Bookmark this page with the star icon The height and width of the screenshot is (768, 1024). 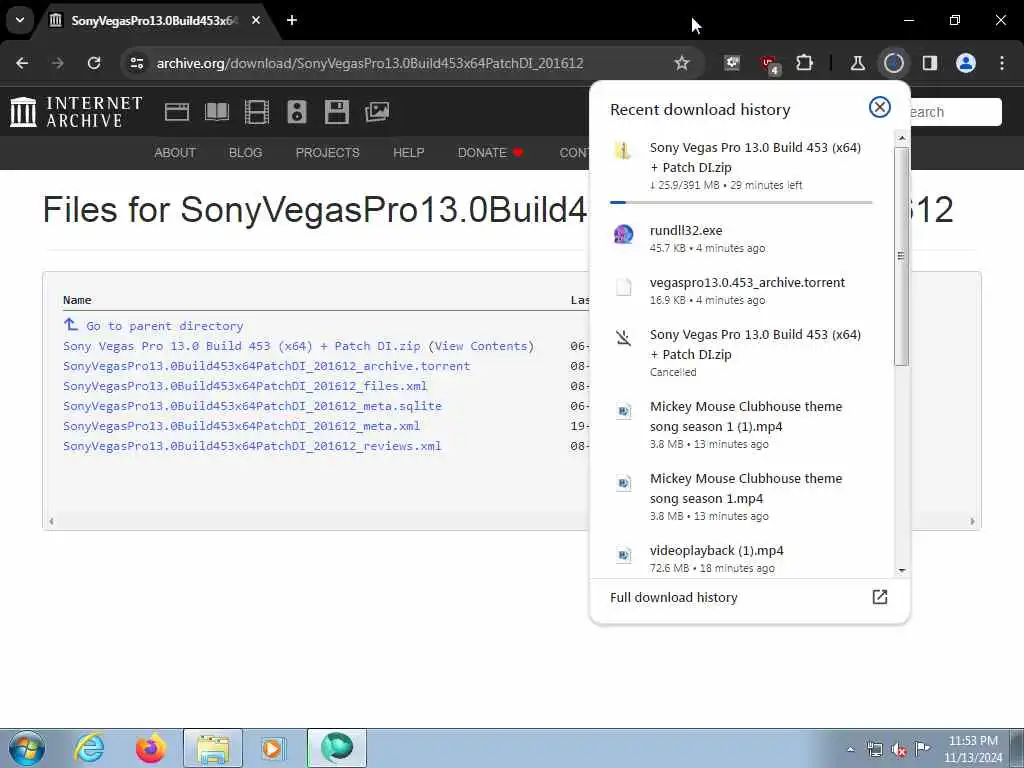coord(682,63)
